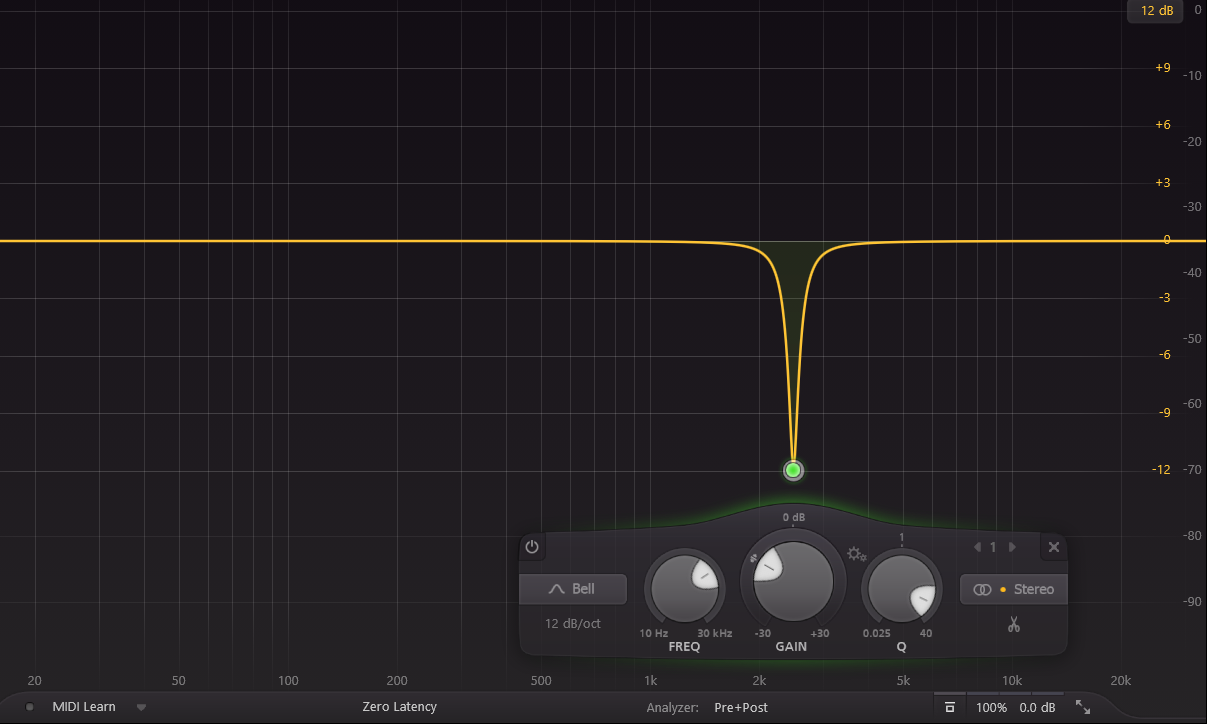
Task: Click the FREQ knob
Action: point(685,590)
